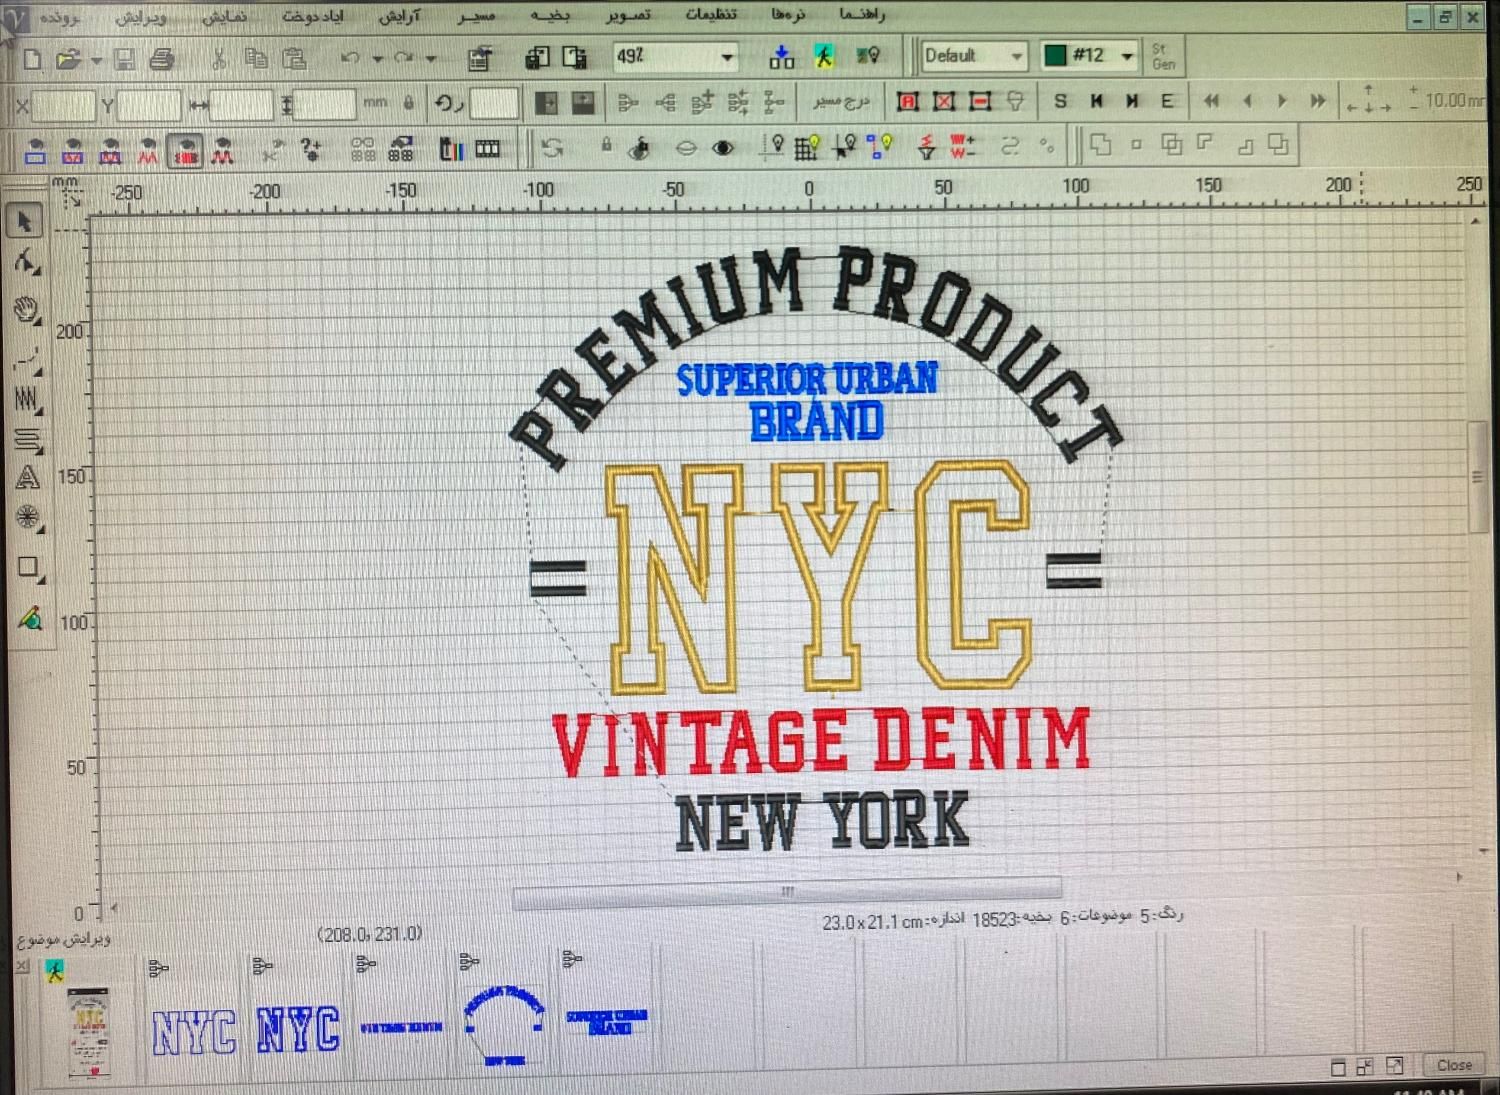Expand the 49% zoom dropdown
1500x1095 pixels.
coord(727,57)
